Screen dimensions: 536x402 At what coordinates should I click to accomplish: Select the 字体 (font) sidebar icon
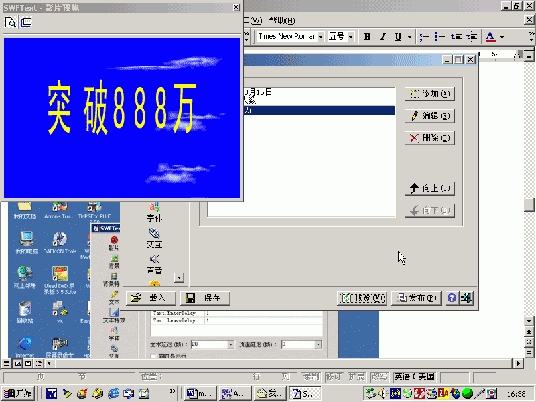tap(154, 212)
